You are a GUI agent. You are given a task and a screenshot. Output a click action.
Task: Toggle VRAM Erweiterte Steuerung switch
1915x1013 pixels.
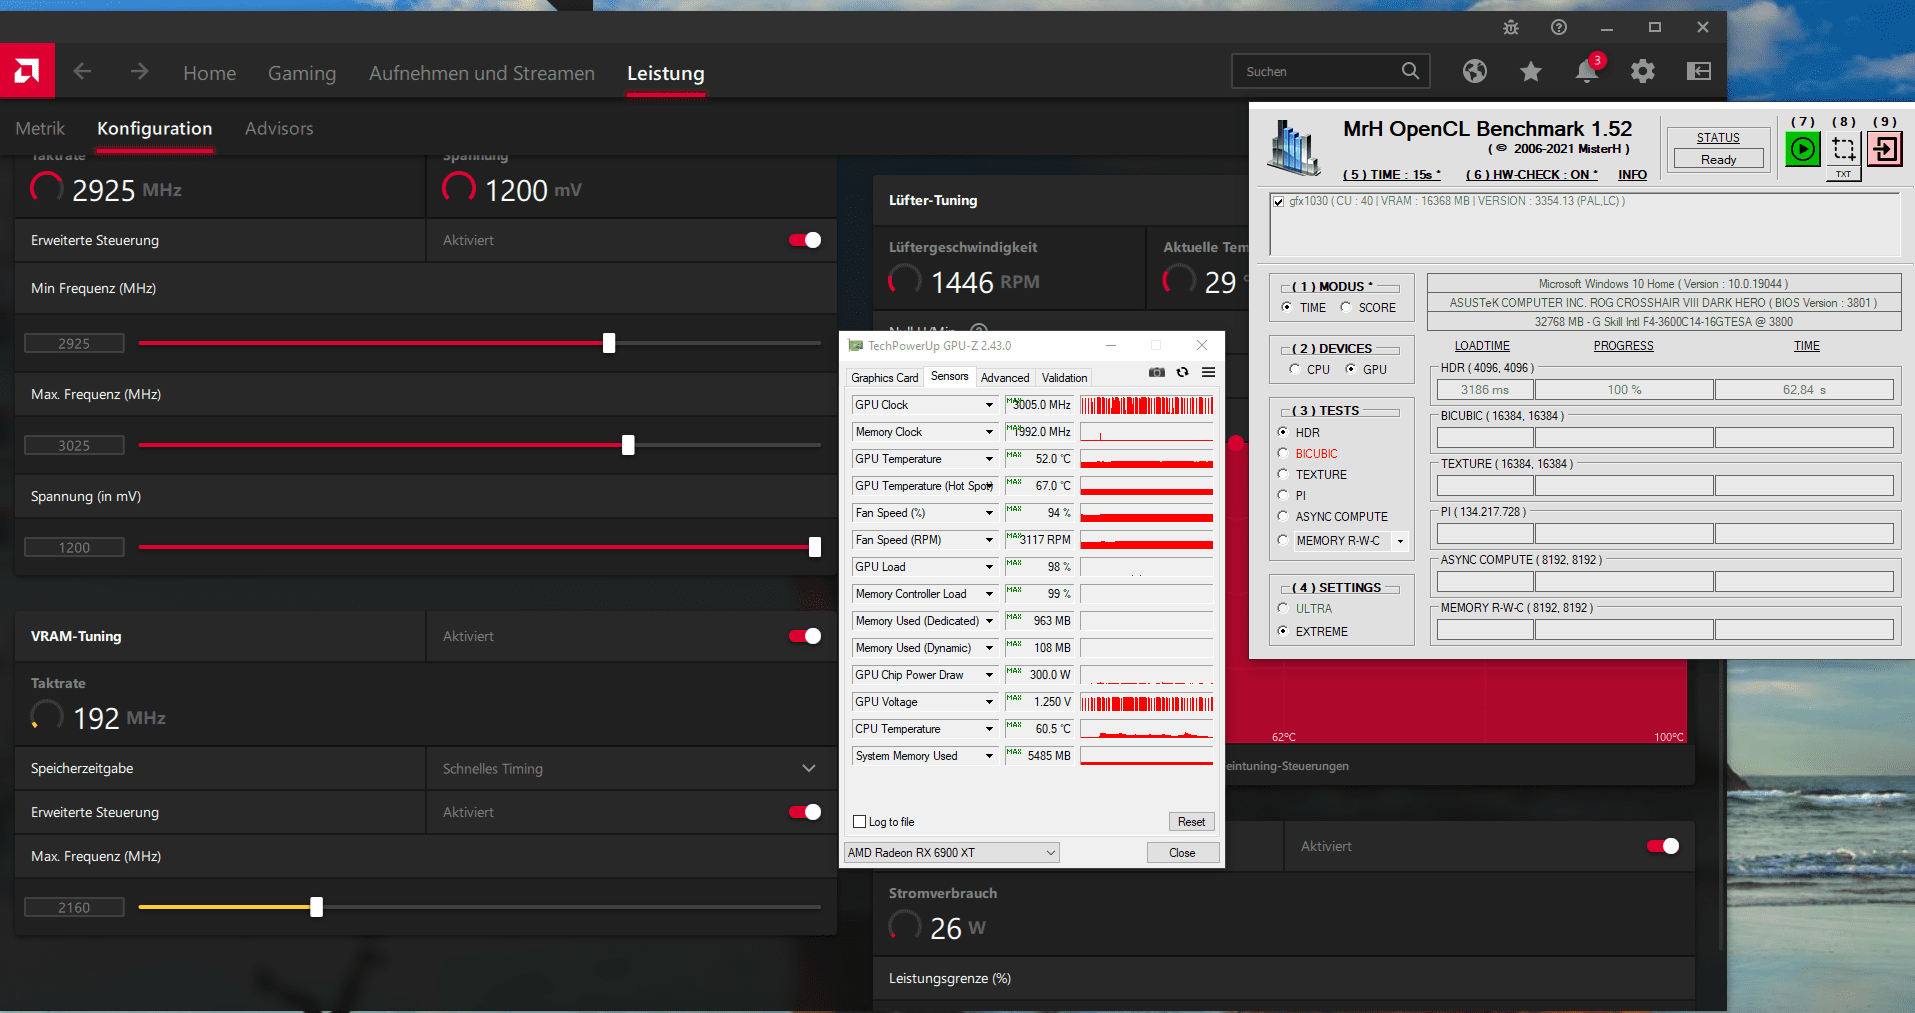tap(805, 812)
